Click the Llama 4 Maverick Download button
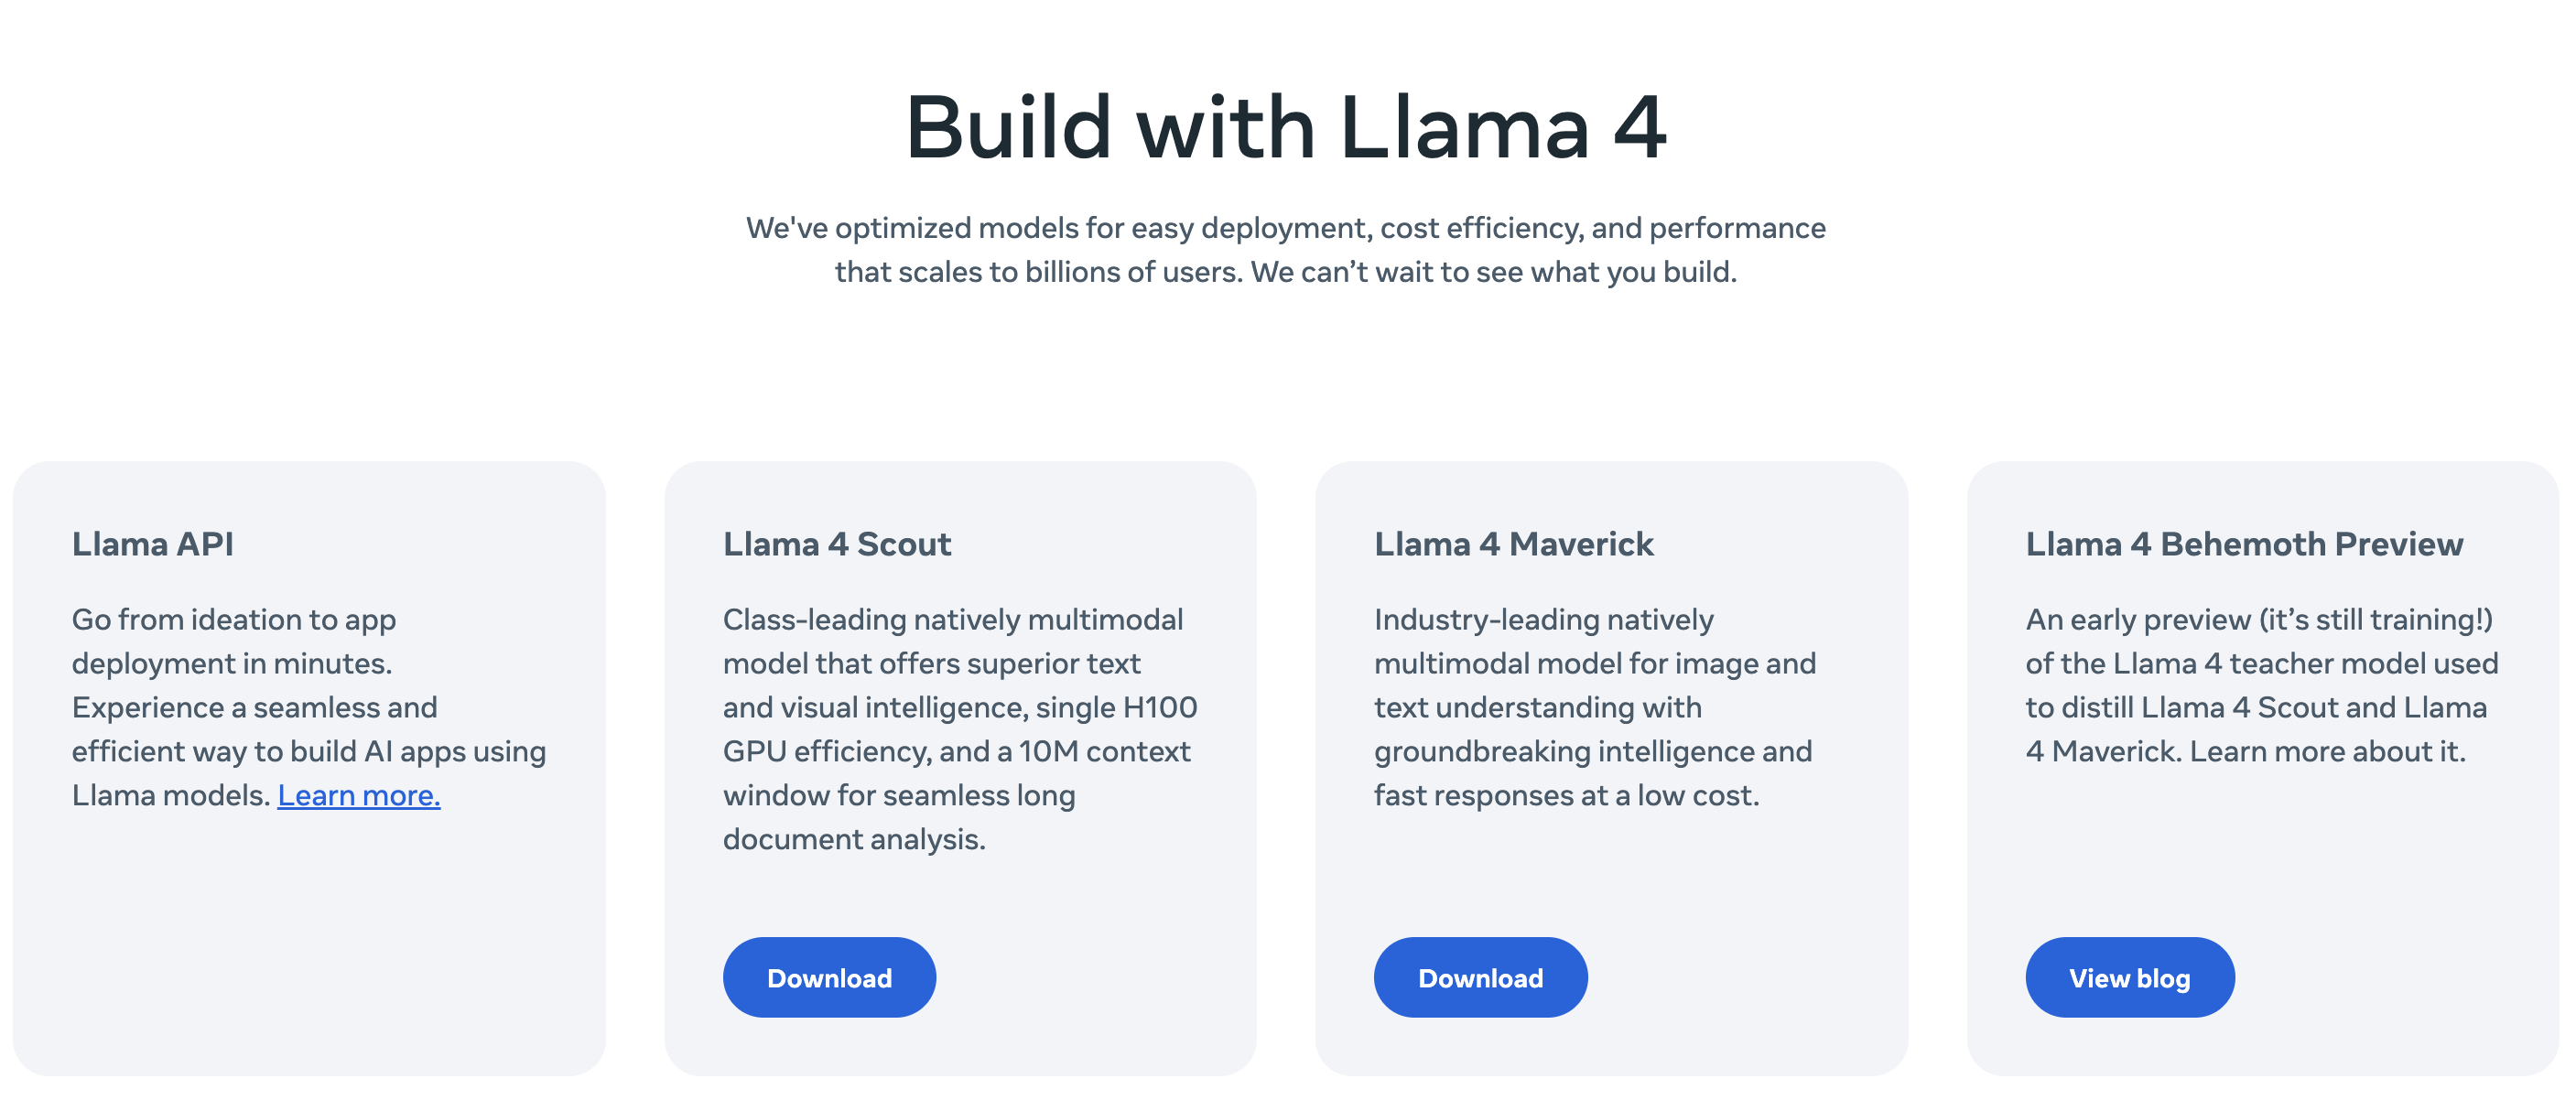The height and width of the screenshot is (1100, 2576). (1480, 977)
